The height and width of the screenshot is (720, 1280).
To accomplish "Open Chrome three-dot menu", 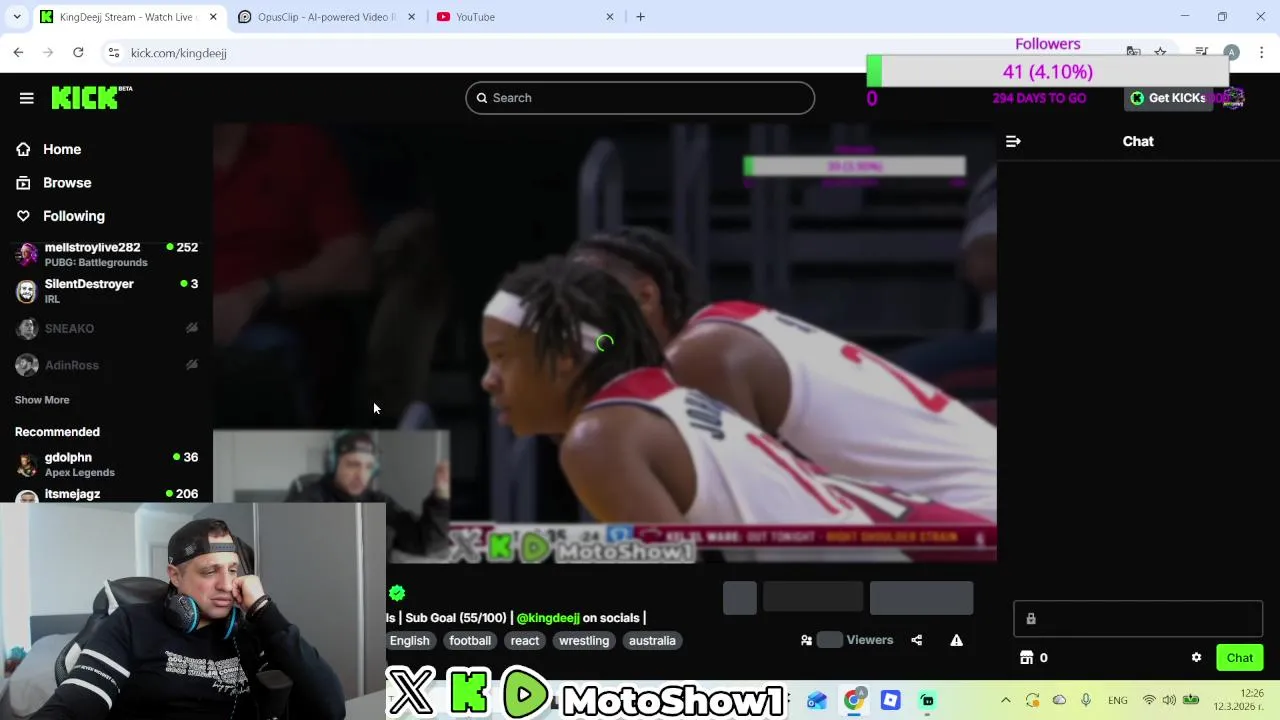I will pyautogui.click(x=1262, y=52).
